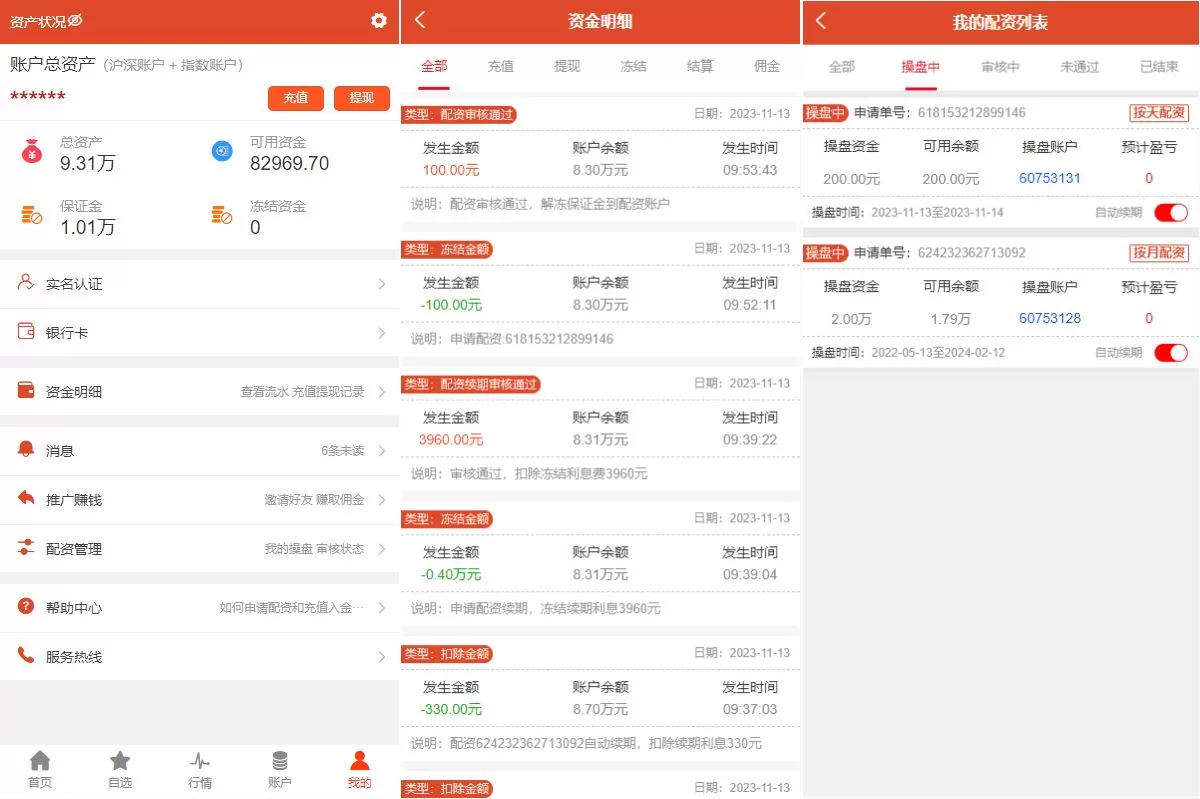1200x799 pixels.
Task: Click the 3960.00元 amount
Action: (451, 439)
